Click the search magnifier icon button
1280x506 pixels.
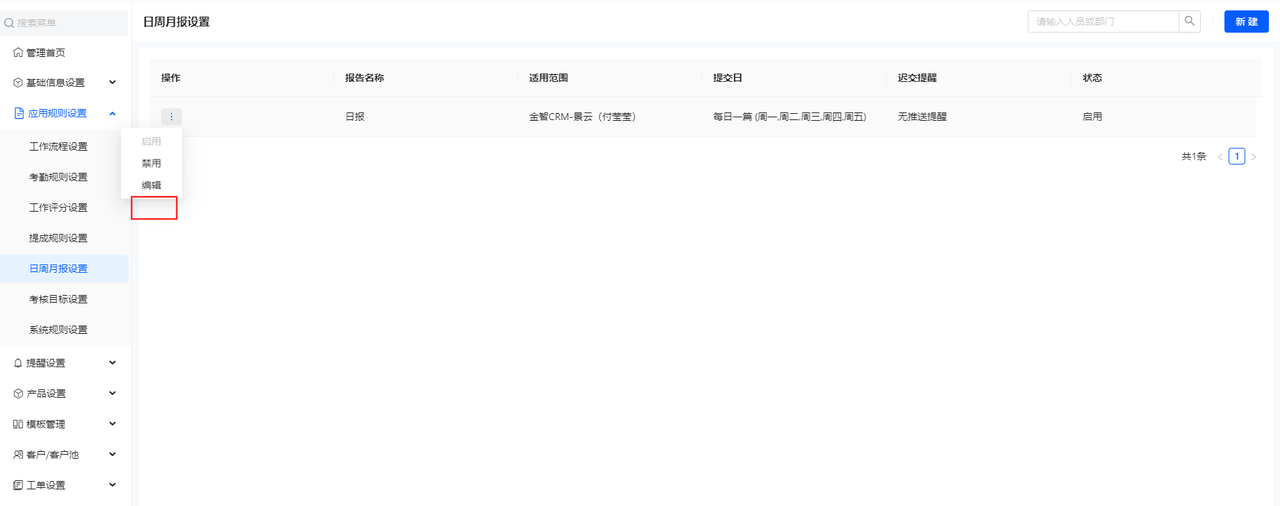[x=1189, y=21]
